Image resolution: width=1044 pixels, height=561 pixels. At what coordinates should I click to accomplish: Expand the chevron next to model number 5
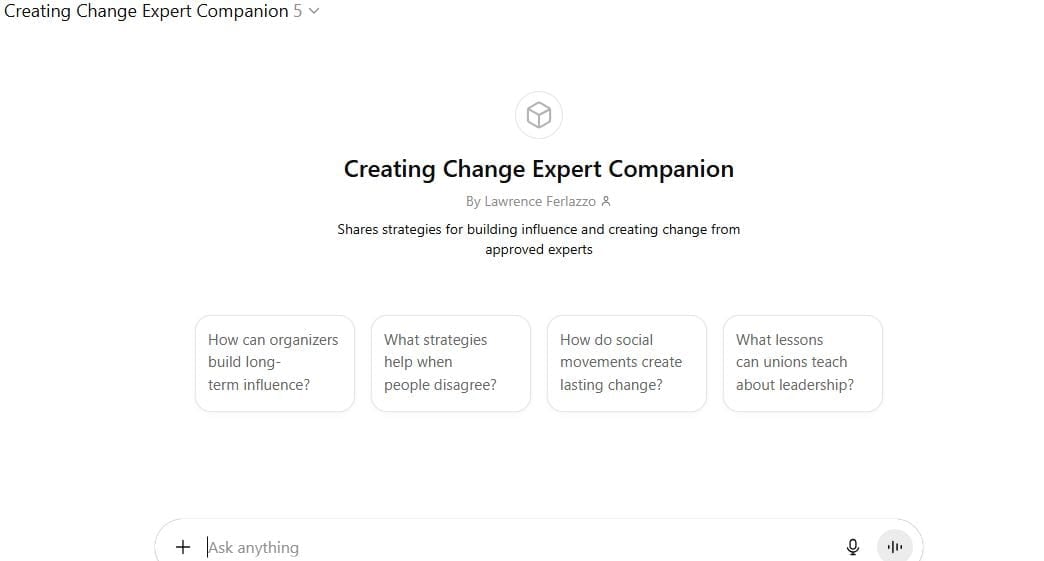(x=315, y=11)
